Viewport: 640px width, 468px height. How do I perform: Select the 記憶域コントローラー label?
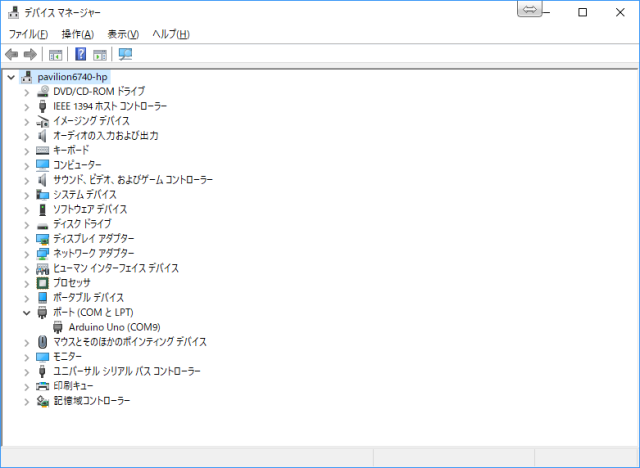tap(92, 401)
